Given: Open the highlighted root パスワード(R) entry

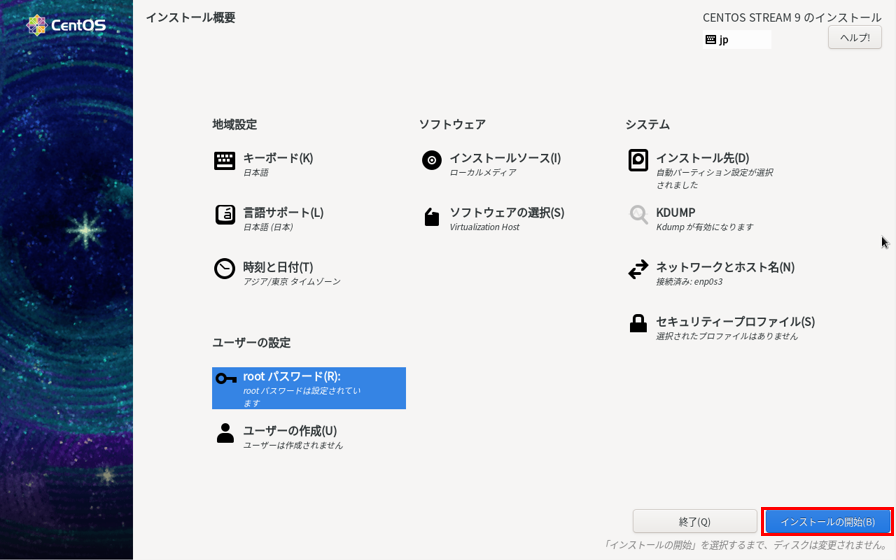Looking at the screenshot, I should coord(309,388).
